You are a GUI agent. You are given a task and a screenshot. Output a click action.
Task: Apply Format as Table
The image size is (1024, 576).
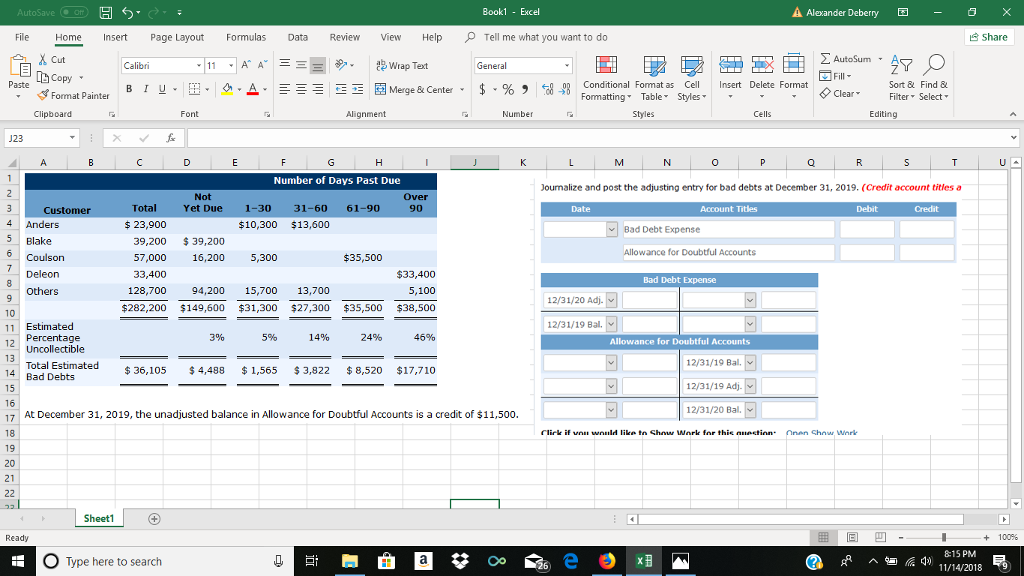(x=656, y=80)
